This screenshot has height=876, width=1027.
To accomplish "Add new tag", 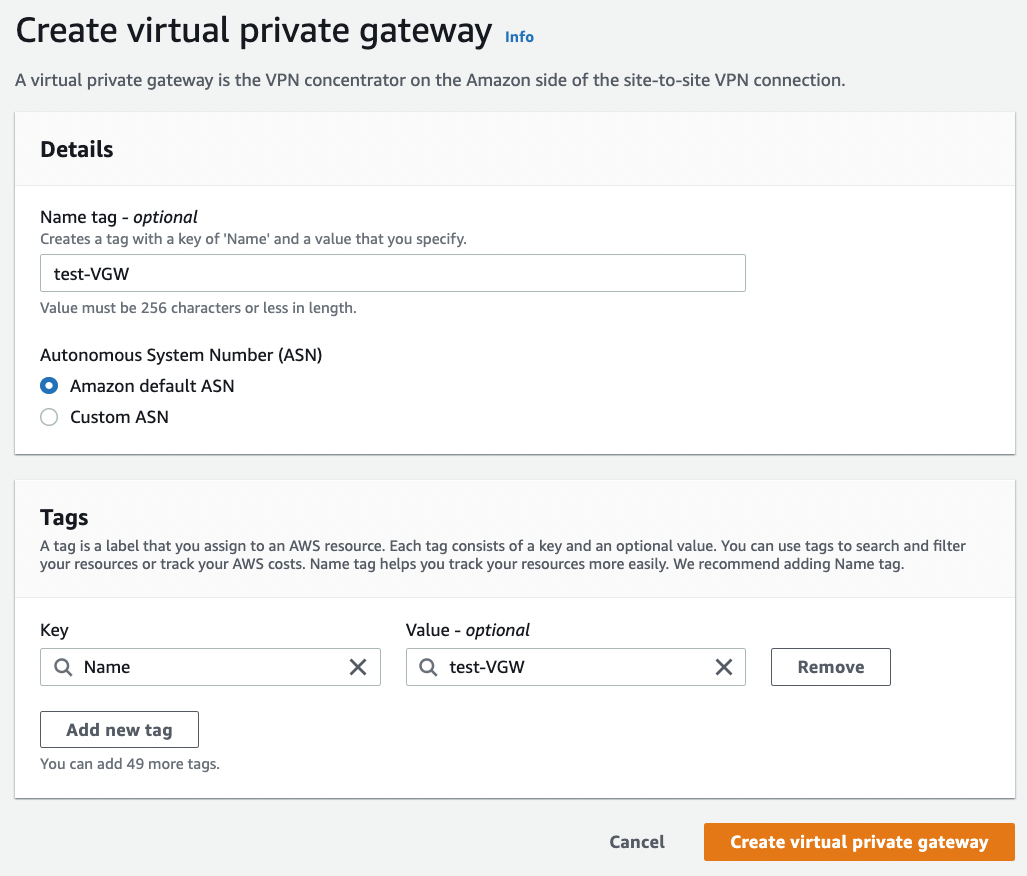I will [x=119, y=729].
